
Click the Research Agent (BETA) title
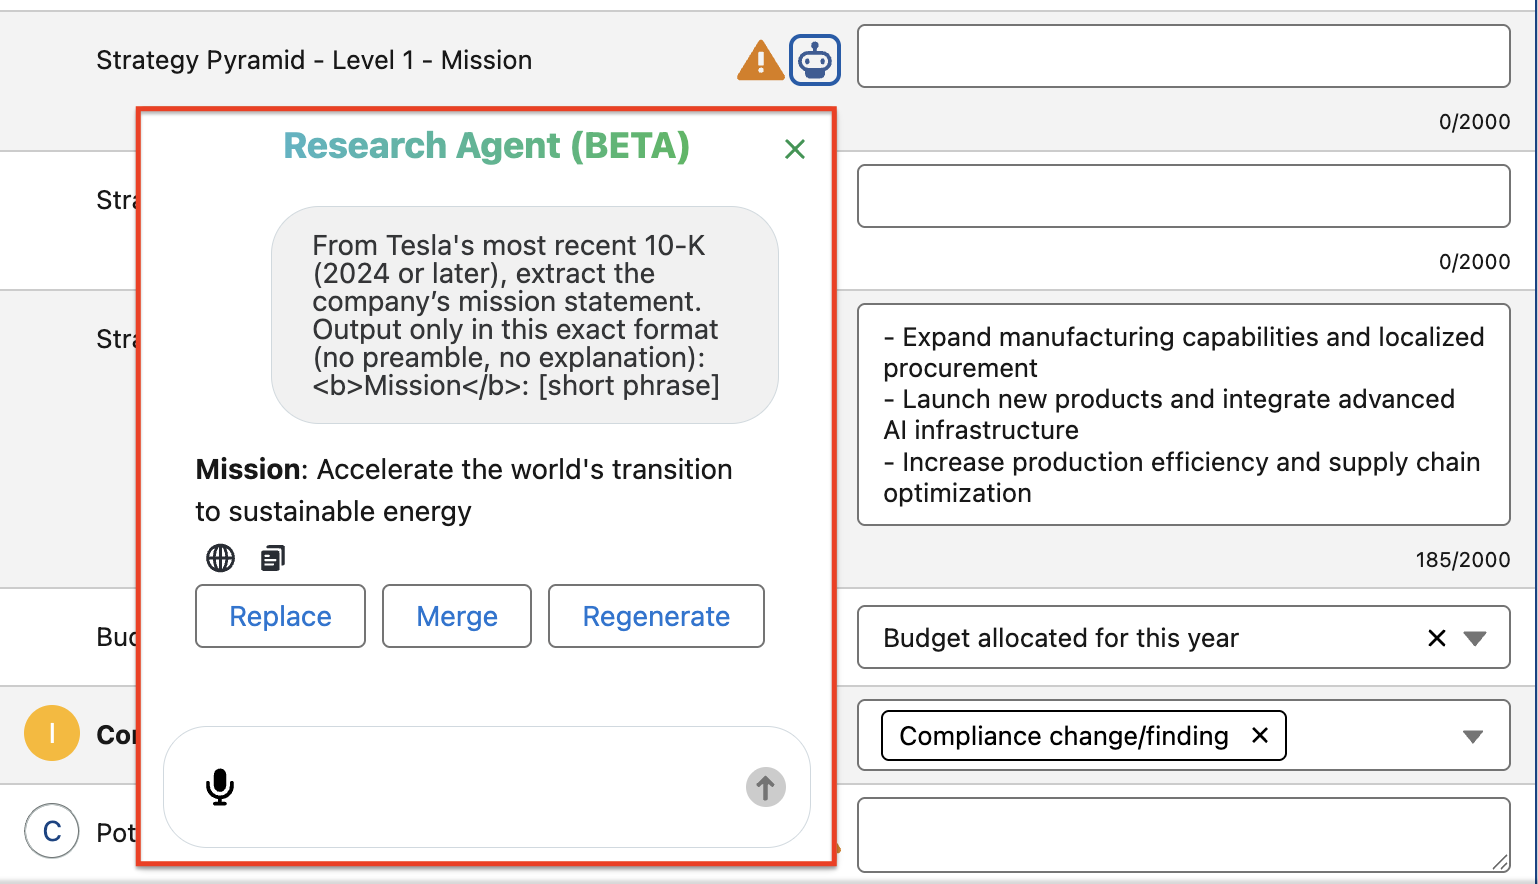tap(487, 146)
